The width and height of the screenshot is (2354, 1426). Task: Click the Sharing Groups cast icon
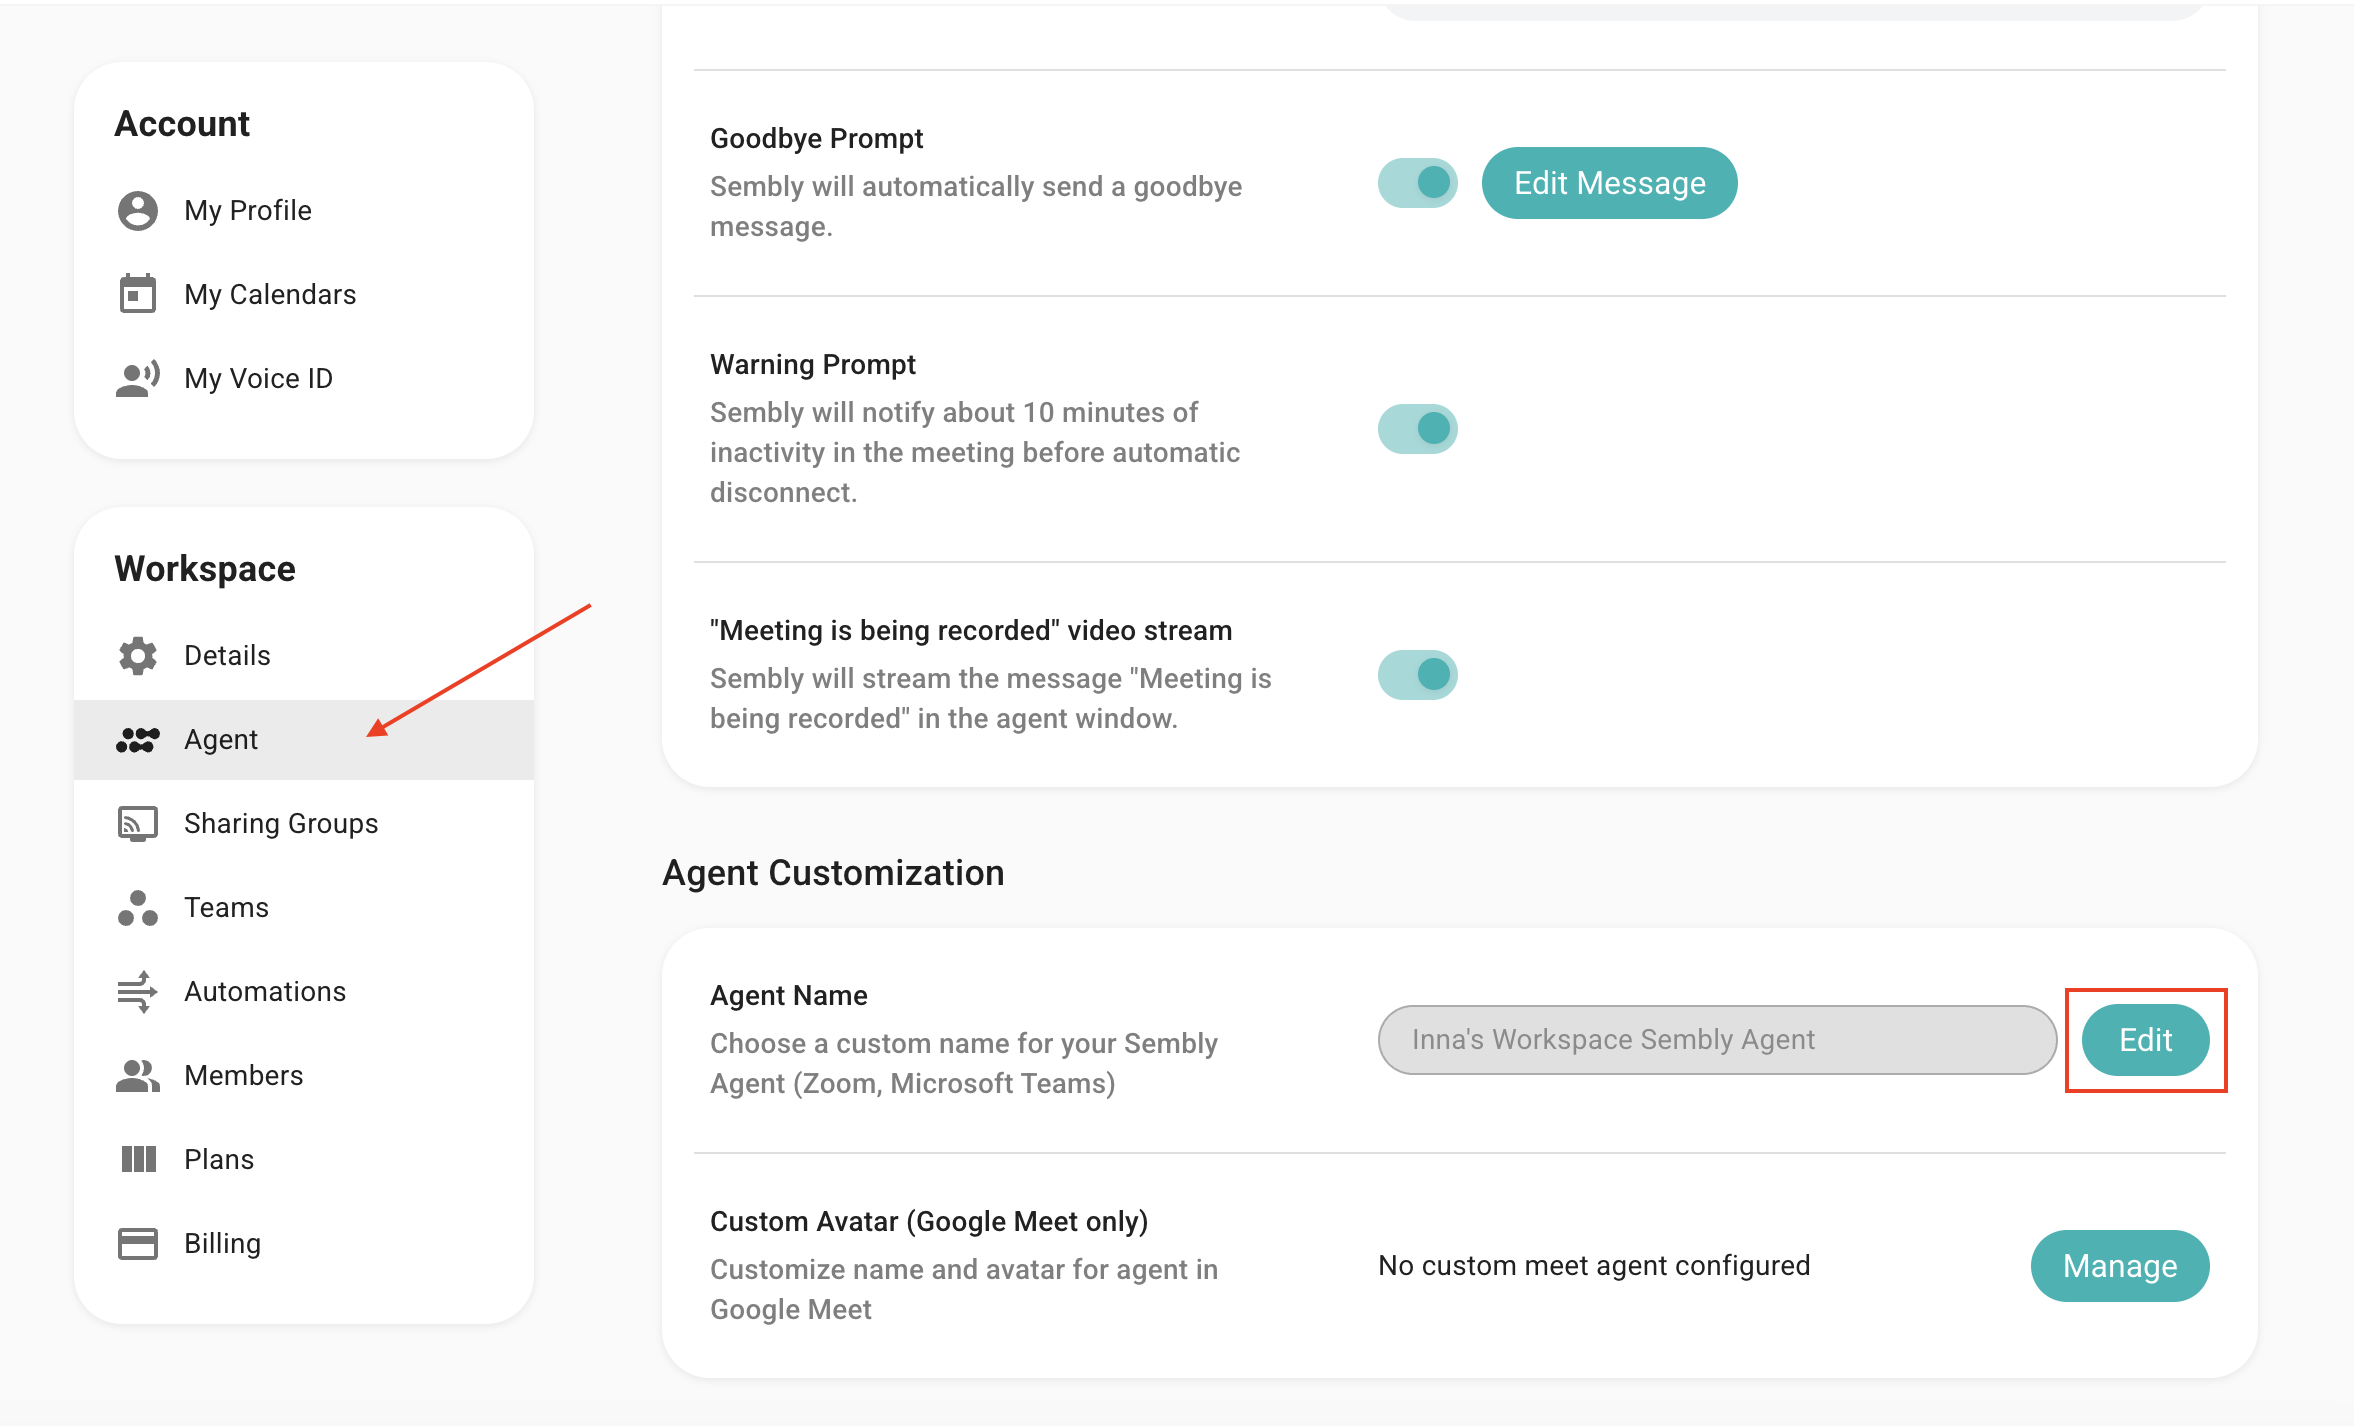pyautogui.click(x=138, y=824)
